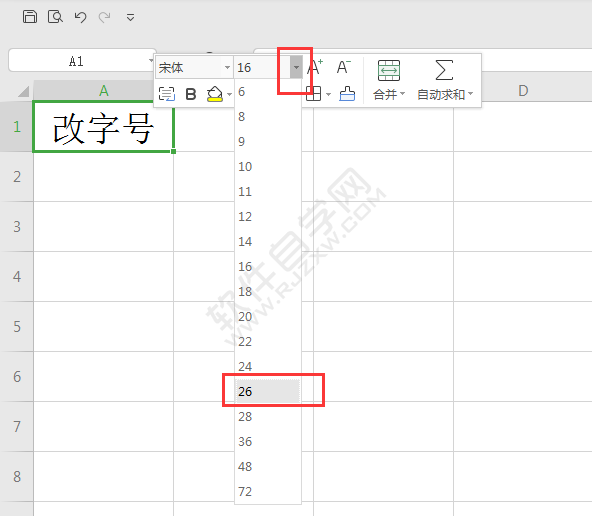Viewport: 592px width, 516px height.
Task: Click the borders grid icon
Action: tap(313, 94)
